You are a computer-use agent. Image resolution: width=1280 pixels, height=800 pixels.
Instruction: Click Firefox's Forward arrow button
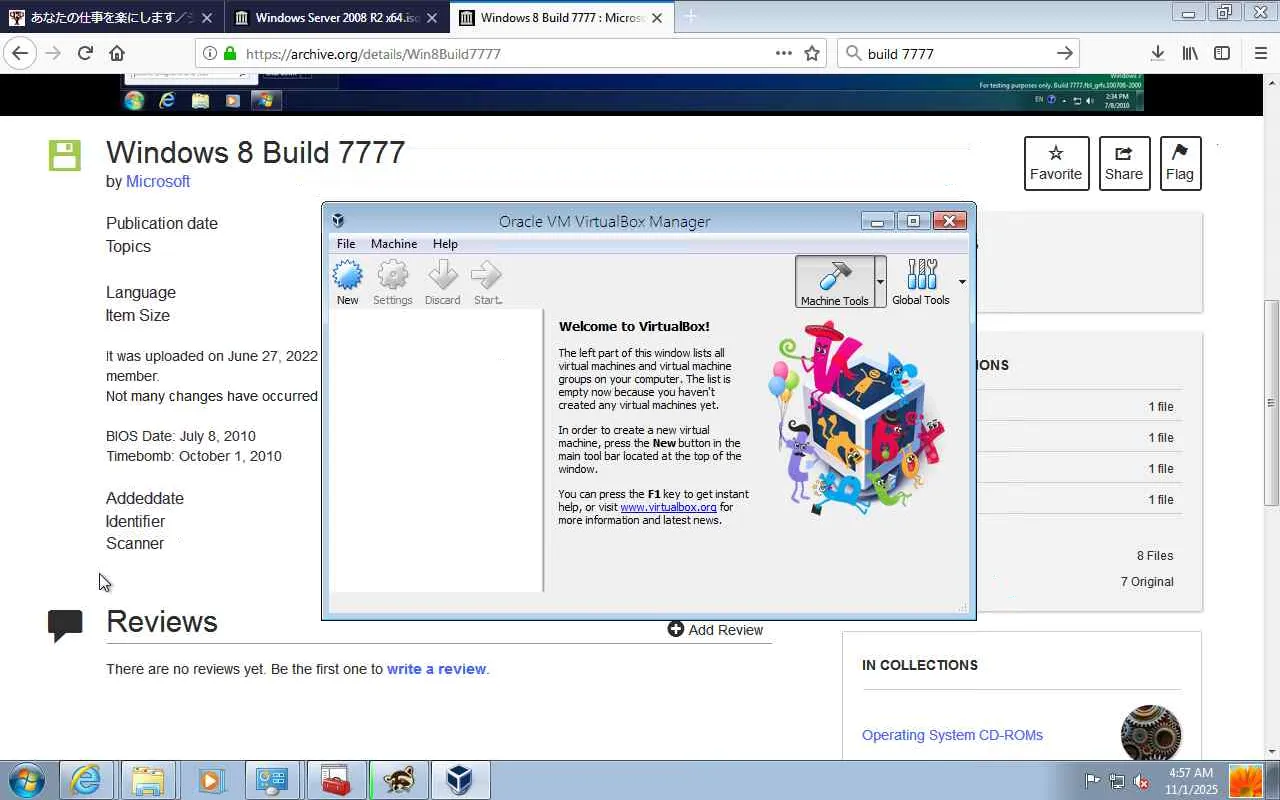[x=53, y=53]
